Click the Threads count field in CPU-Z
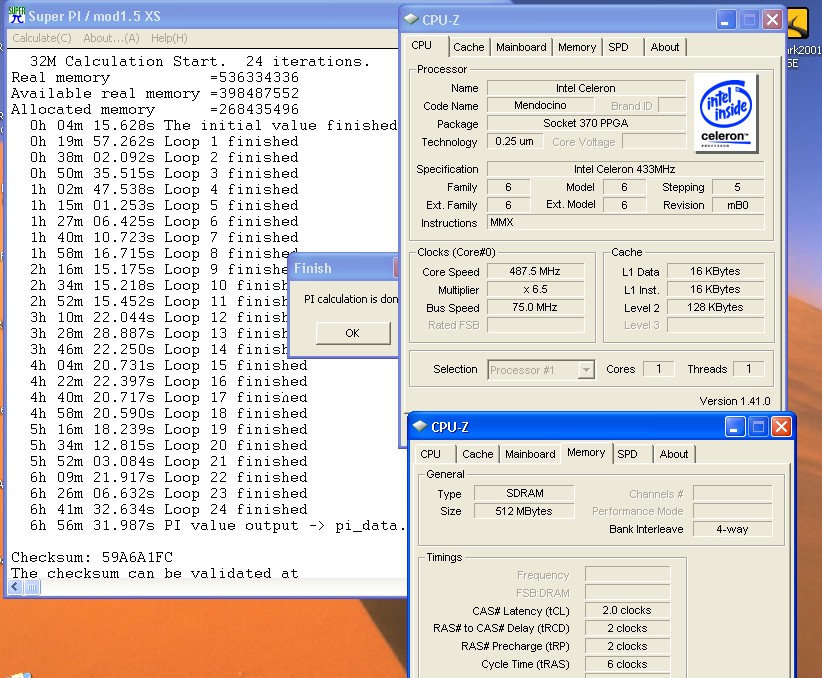Image resolution: width=822 pixels, height=678 pixels. 748,369
